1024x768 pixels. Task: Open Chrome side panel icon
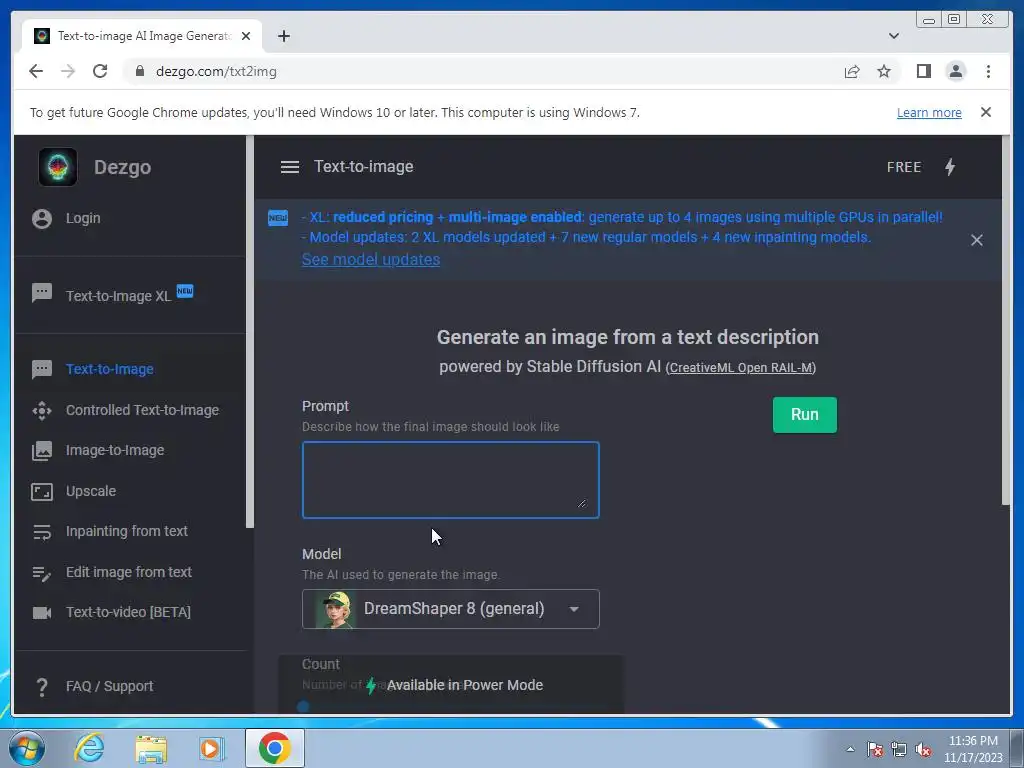pyautogui.click(x=923, y=71)
